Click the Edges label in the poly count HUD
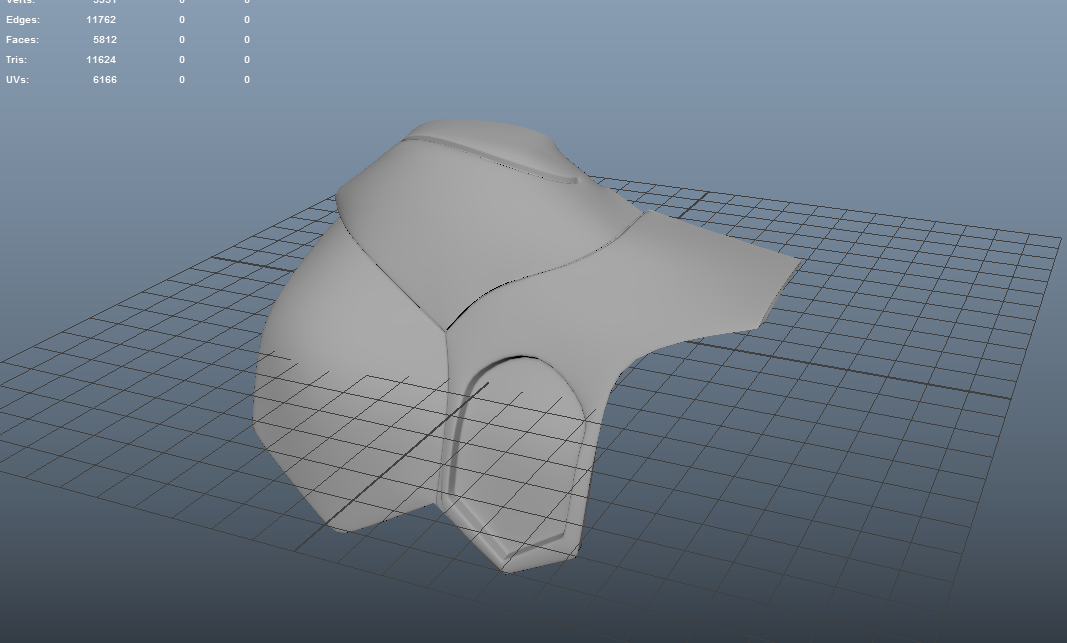The height and width of the screenshot is (643, 1067). [23, 20]
